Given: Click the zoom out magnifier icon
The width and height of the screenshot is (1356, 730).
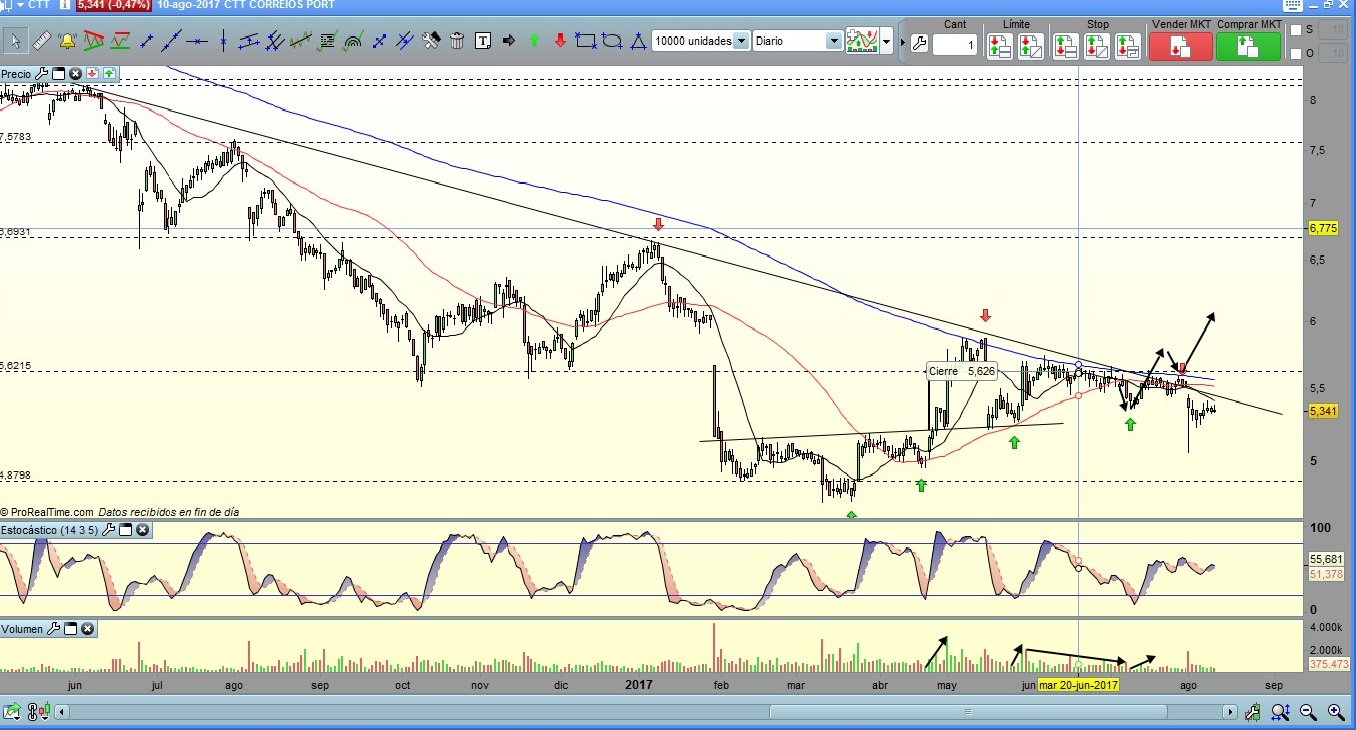Looking at the screenshot, I should [1308, 712].
